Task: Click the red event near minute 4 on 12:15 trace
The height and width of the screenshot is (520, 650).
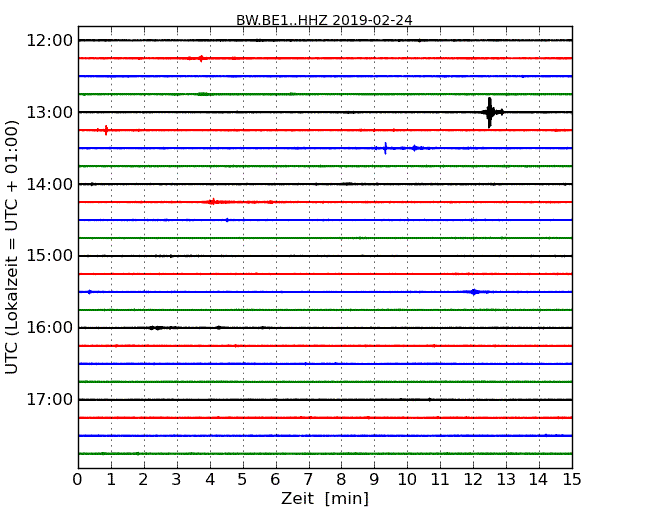Action: click(x=201, y=58)
